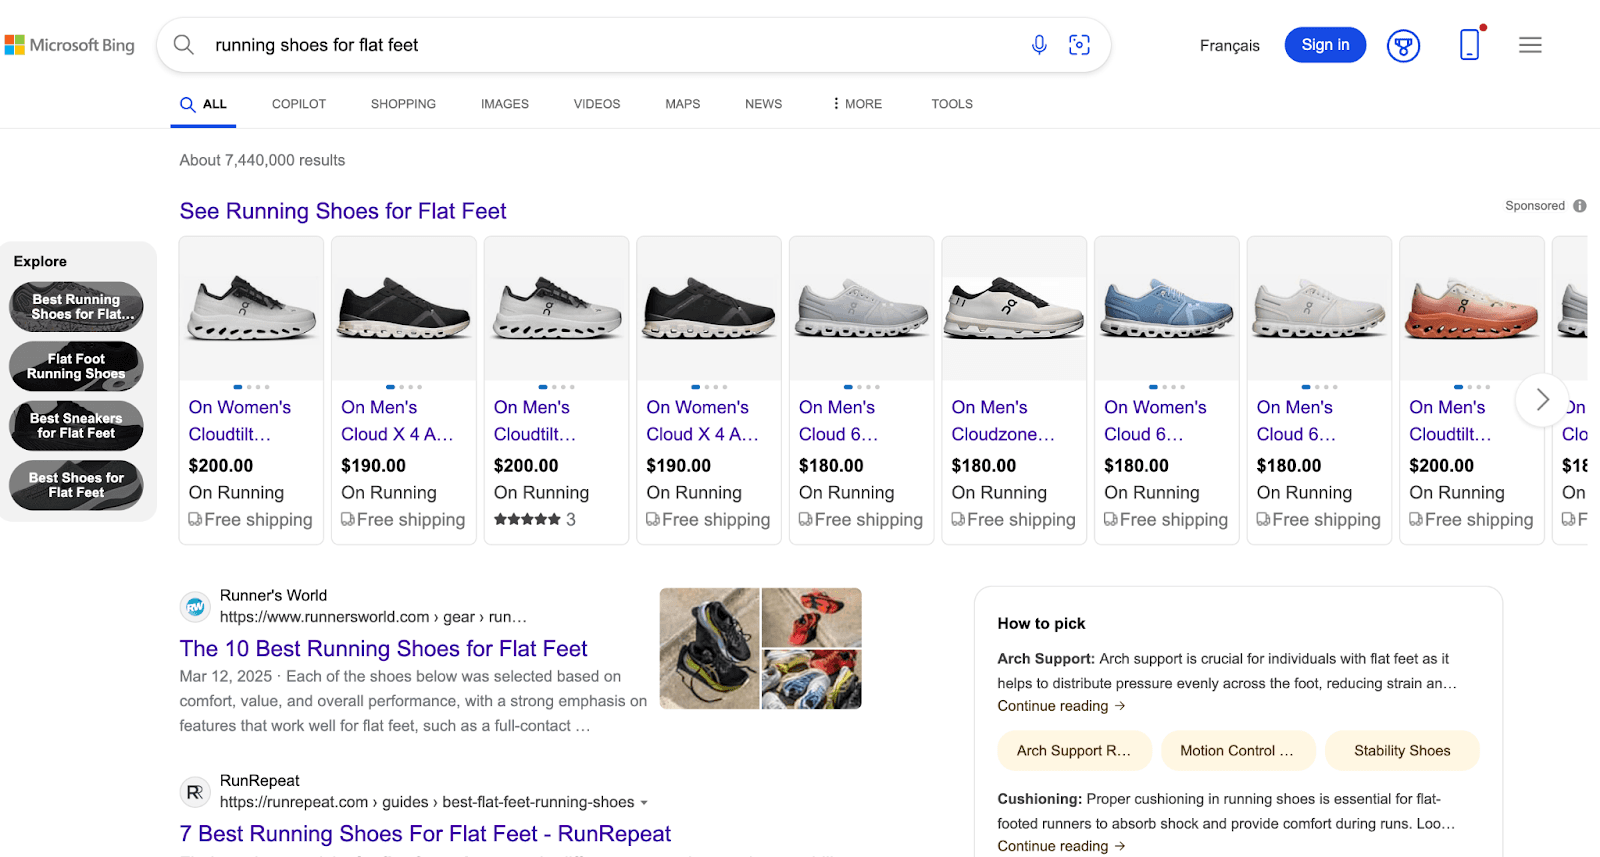Select the Motion Control chip

[x=1237, y=751]
